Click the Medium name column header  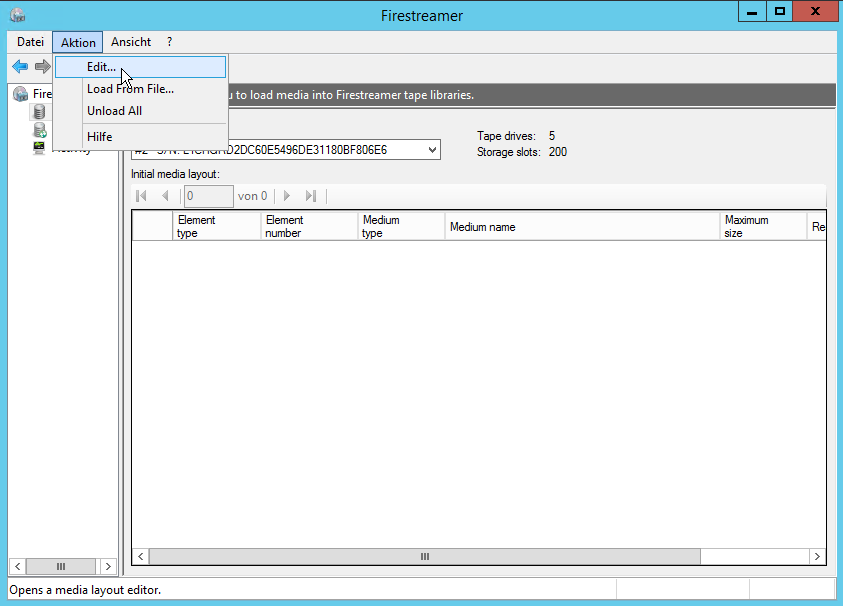(x=582, y=227)
